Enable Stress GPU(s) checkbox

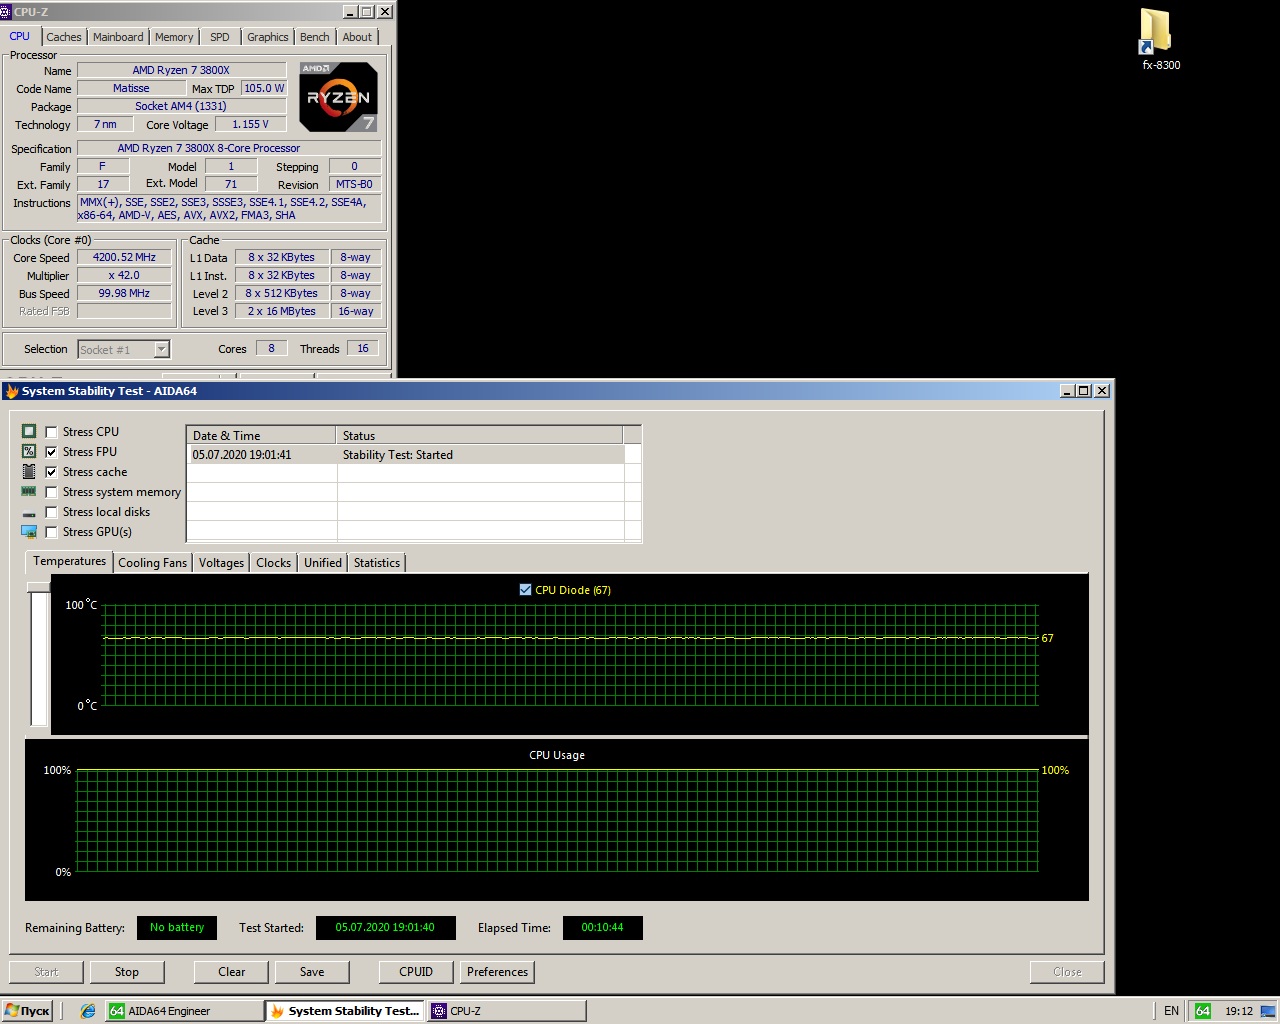[51, 532]
